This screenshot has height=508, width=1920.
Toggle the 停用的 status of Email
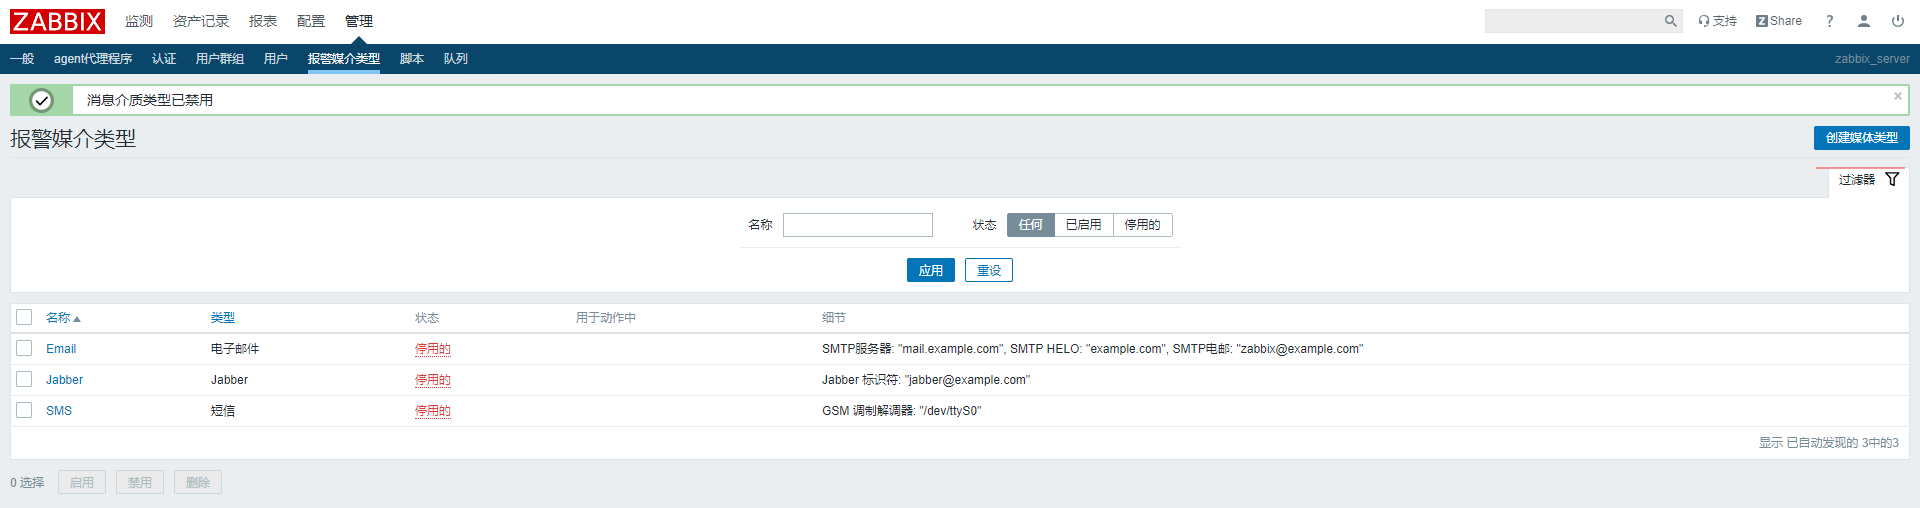click(433, 349)
